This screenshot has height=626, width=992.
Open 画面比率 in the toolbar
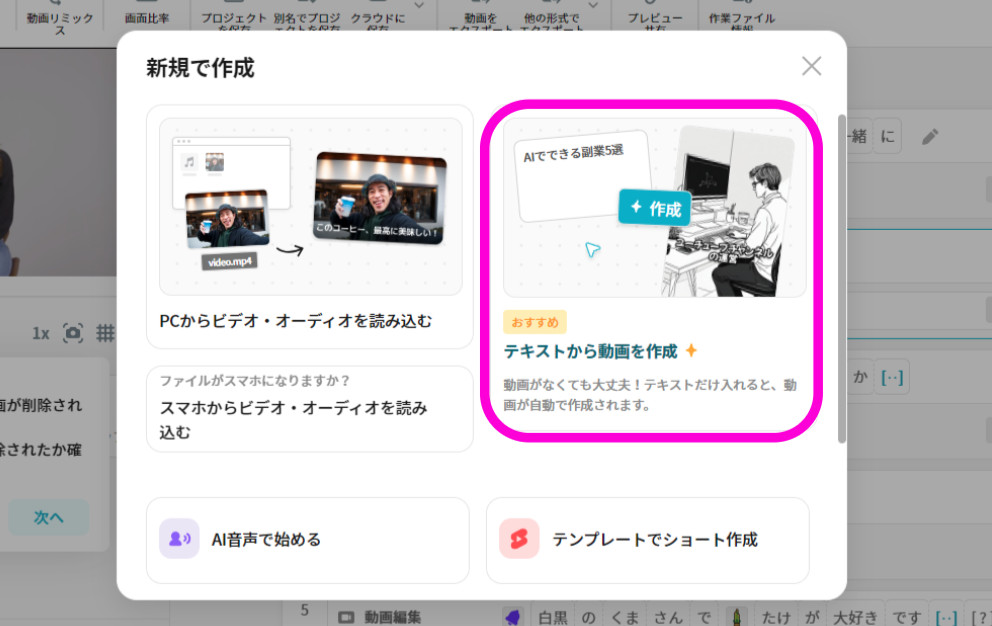click(x=145, y=18)
